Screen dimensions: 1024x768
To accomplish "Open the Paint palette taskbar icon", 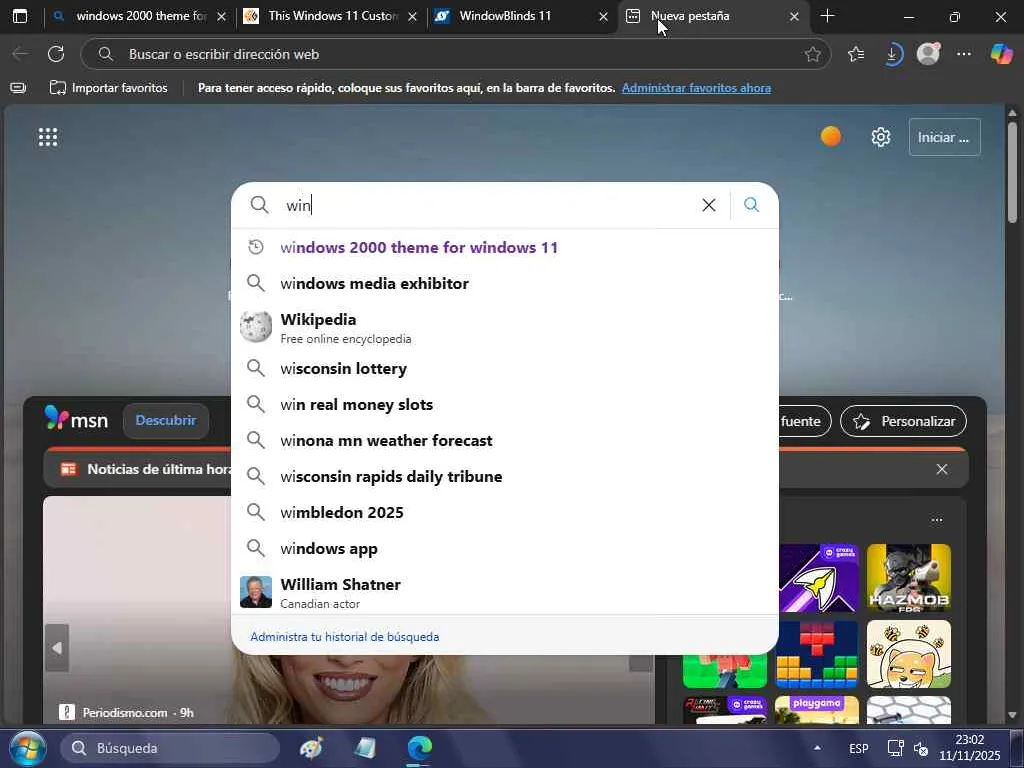I will tap(311, 748).
